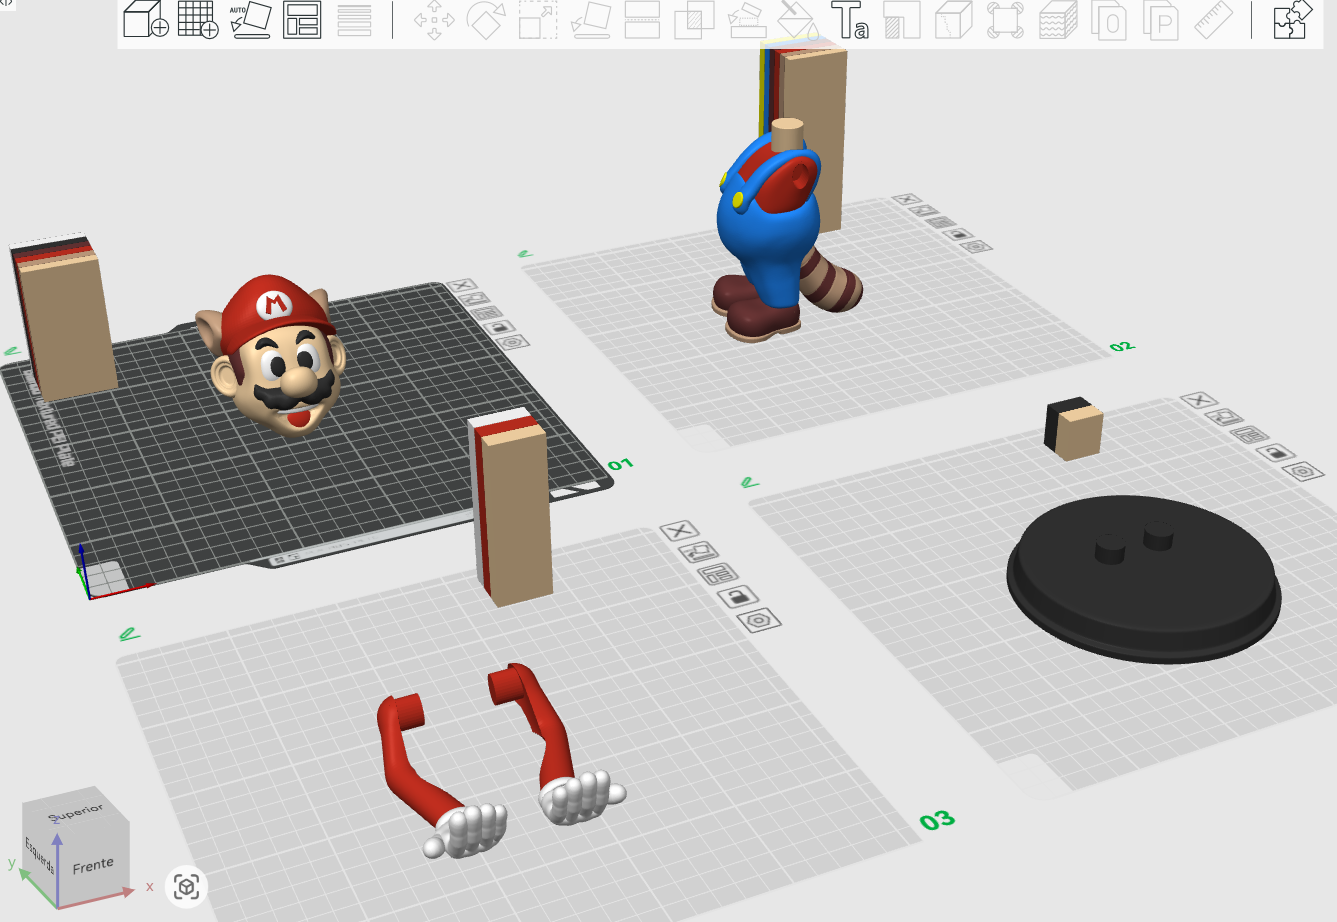Screen dimensions: 1337x922
Task: Open plate 01 settings gear
Action: (514, 342)
